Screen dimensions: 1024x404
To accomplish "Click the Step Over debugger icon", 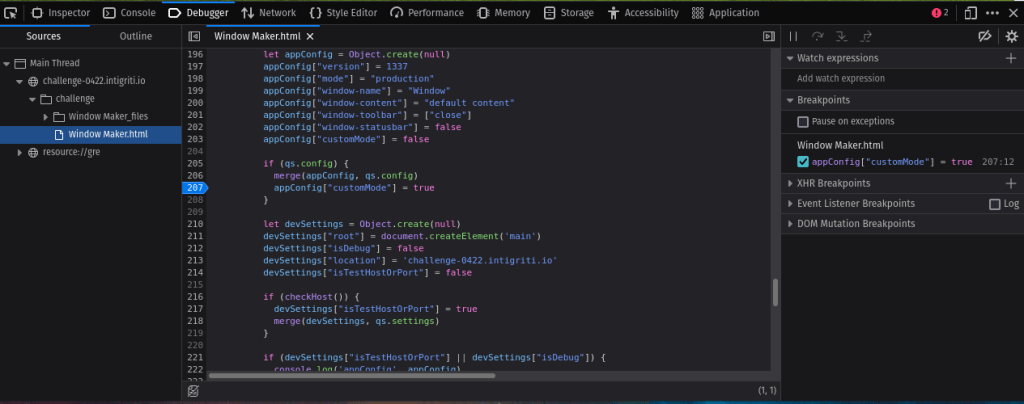I will (817, 36).
